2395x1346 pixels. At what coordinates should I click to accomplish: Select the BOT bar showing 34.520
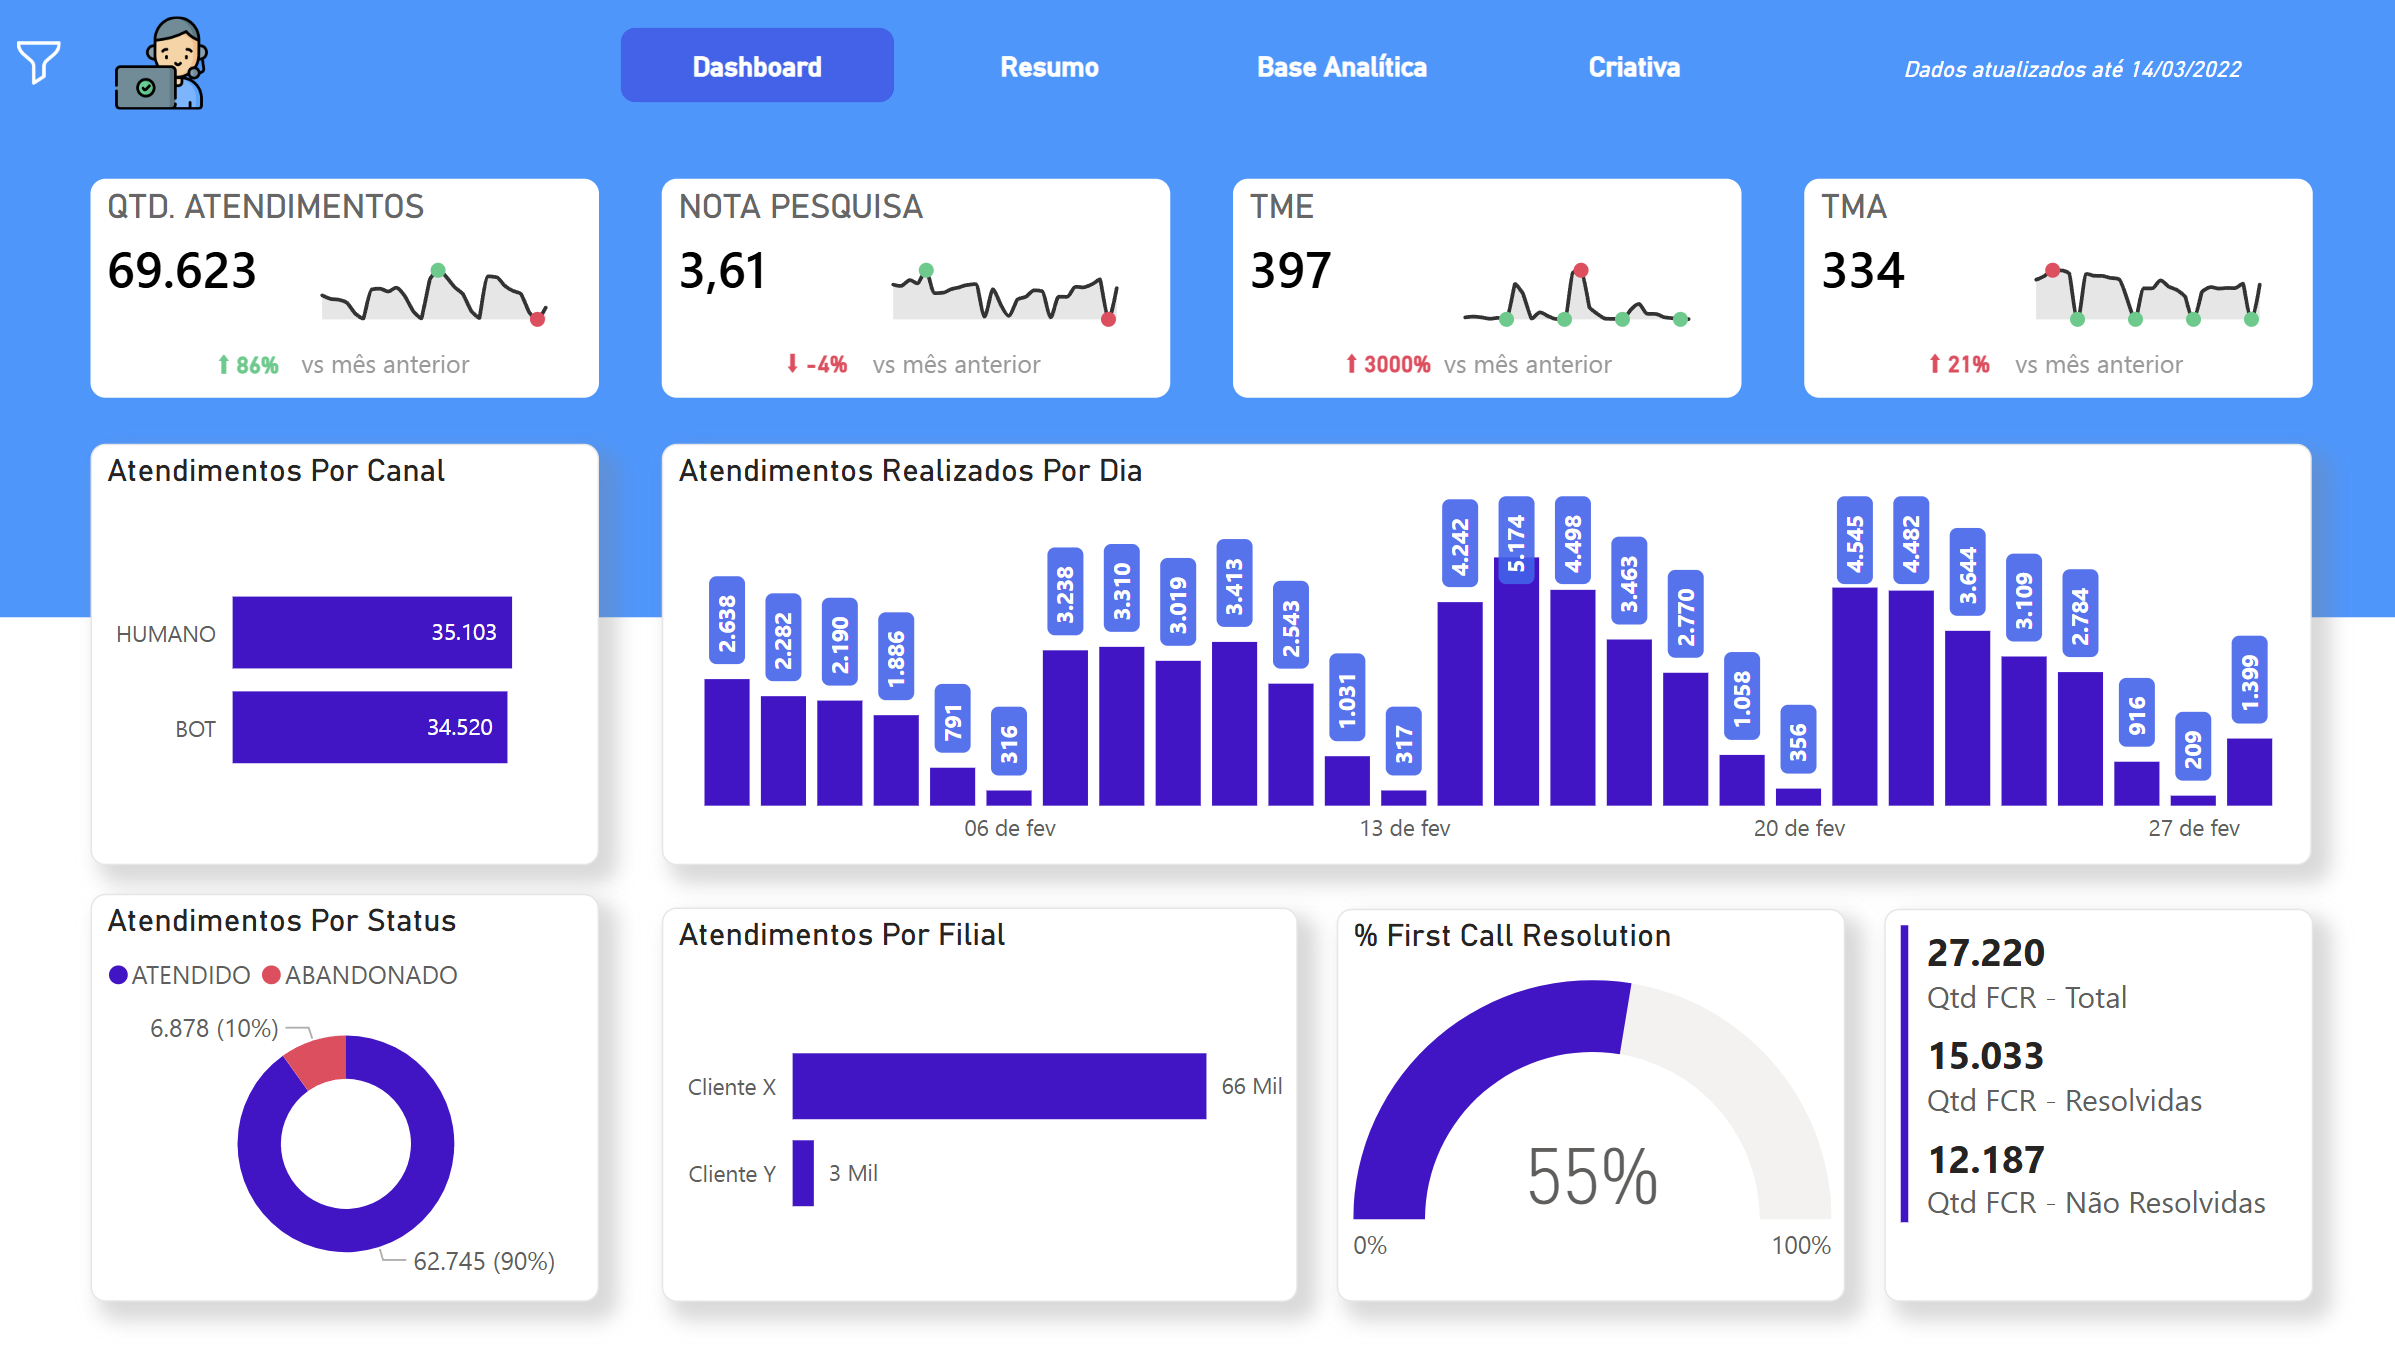click(x=369, y=727)
